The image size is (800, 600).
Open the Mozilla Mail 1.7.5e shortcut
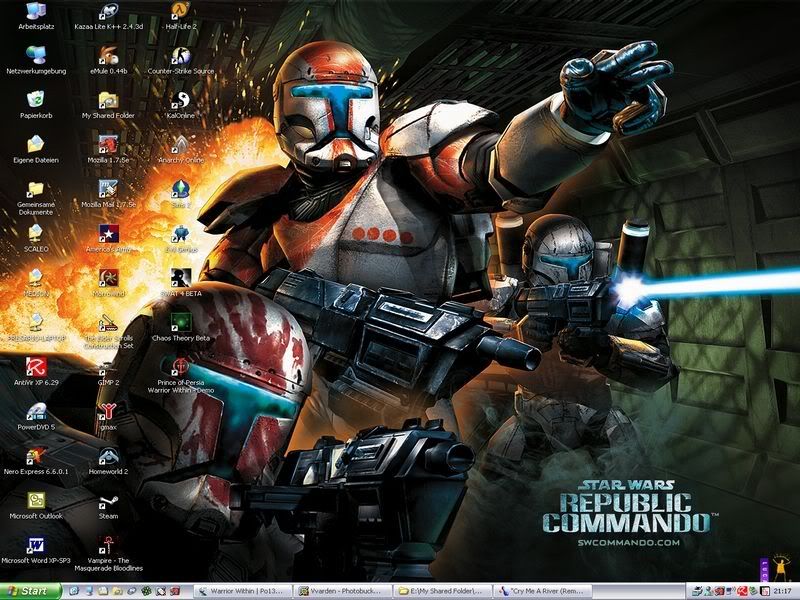(x=108, y=193)
